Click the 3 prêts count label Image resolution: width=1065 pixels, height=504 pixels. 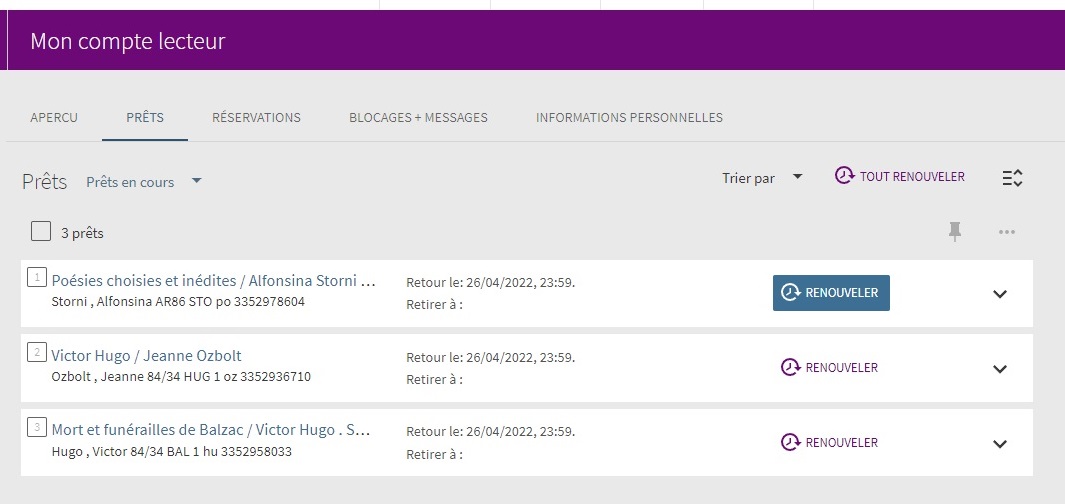[x=82, y=233]
